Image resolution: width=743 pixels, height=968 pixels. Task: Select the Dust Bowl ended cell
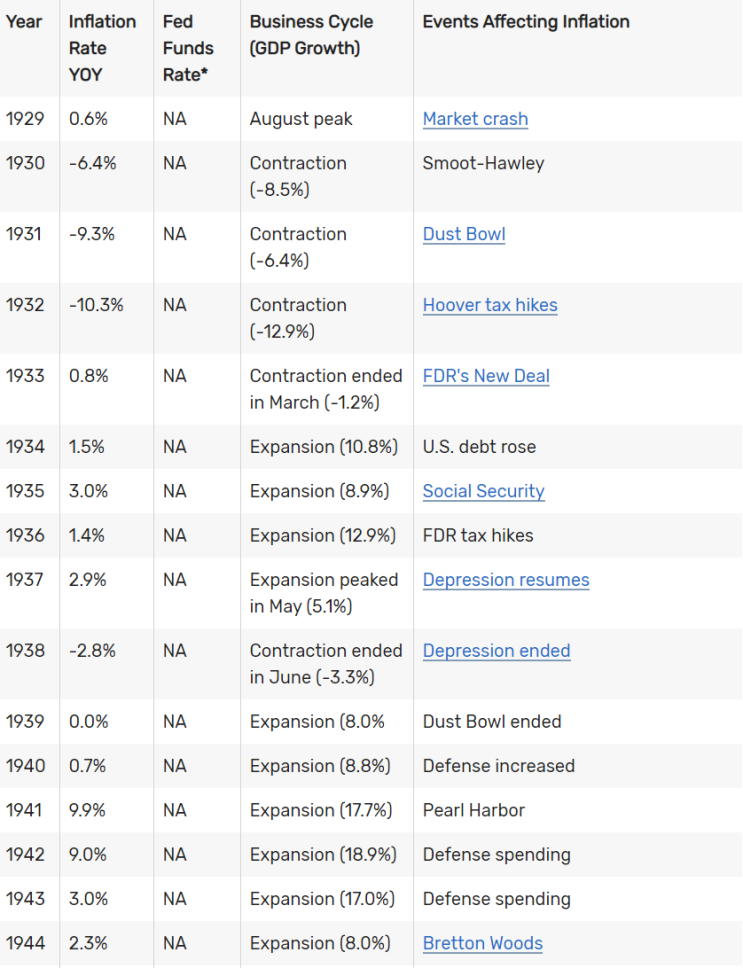pyautogui.click(x=492, y=722)
